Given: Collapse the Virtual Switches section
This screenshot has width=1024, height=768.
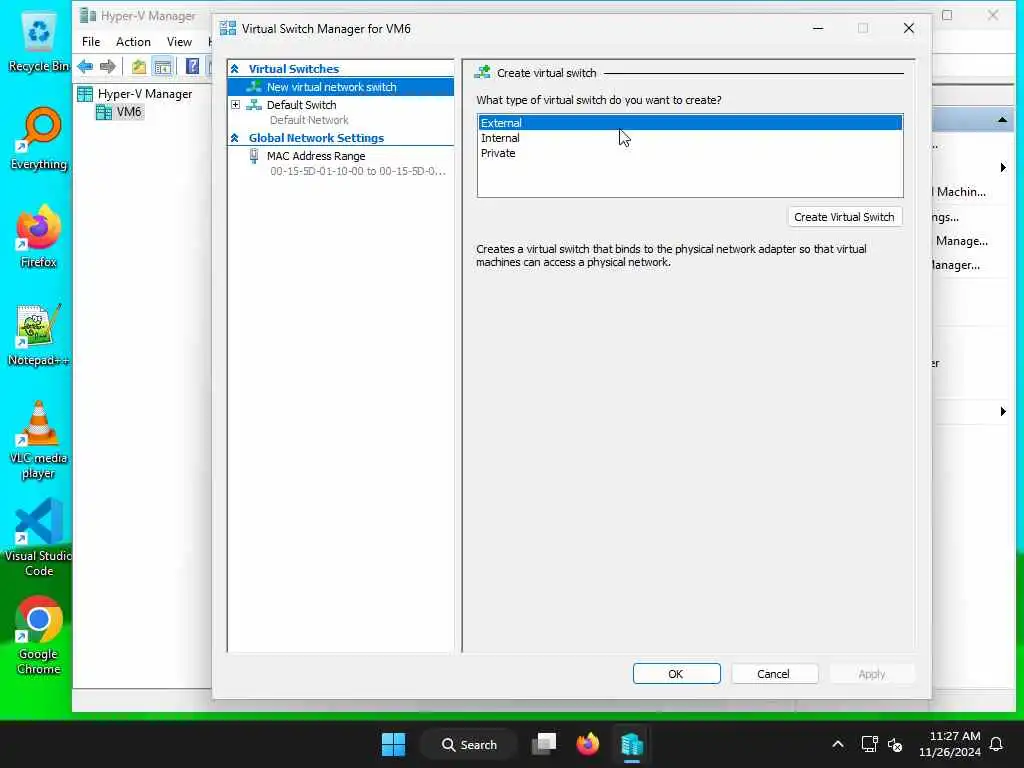Looking at the screenshot, I should (234, 69).
